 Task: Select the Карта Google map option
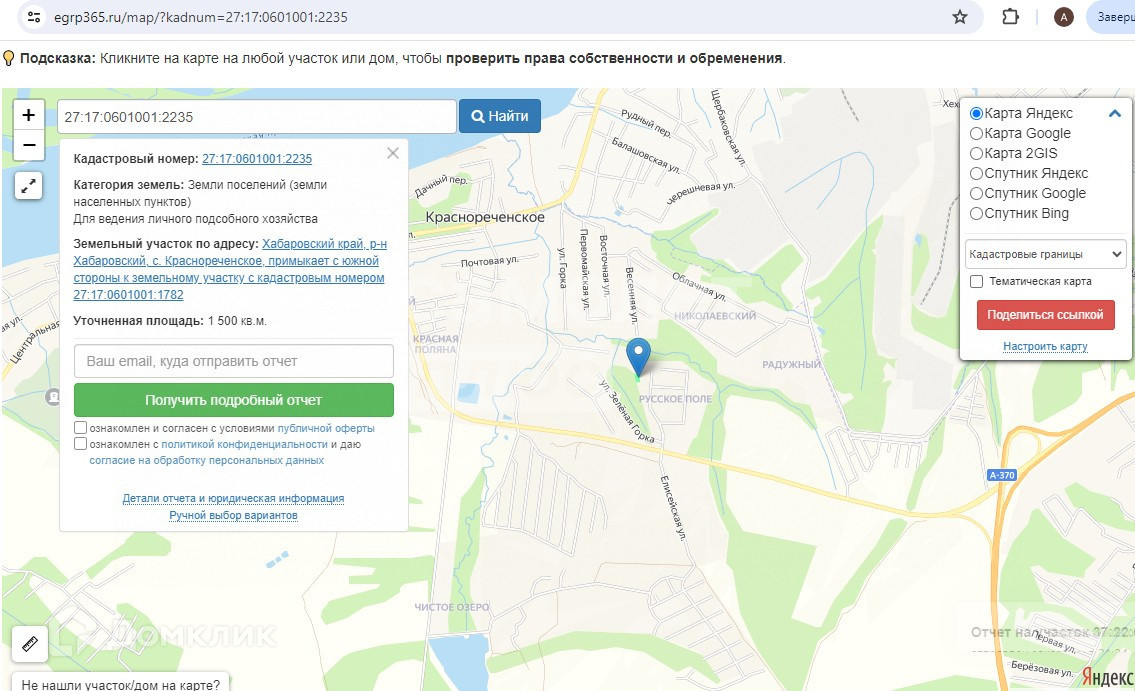point(976,134)
